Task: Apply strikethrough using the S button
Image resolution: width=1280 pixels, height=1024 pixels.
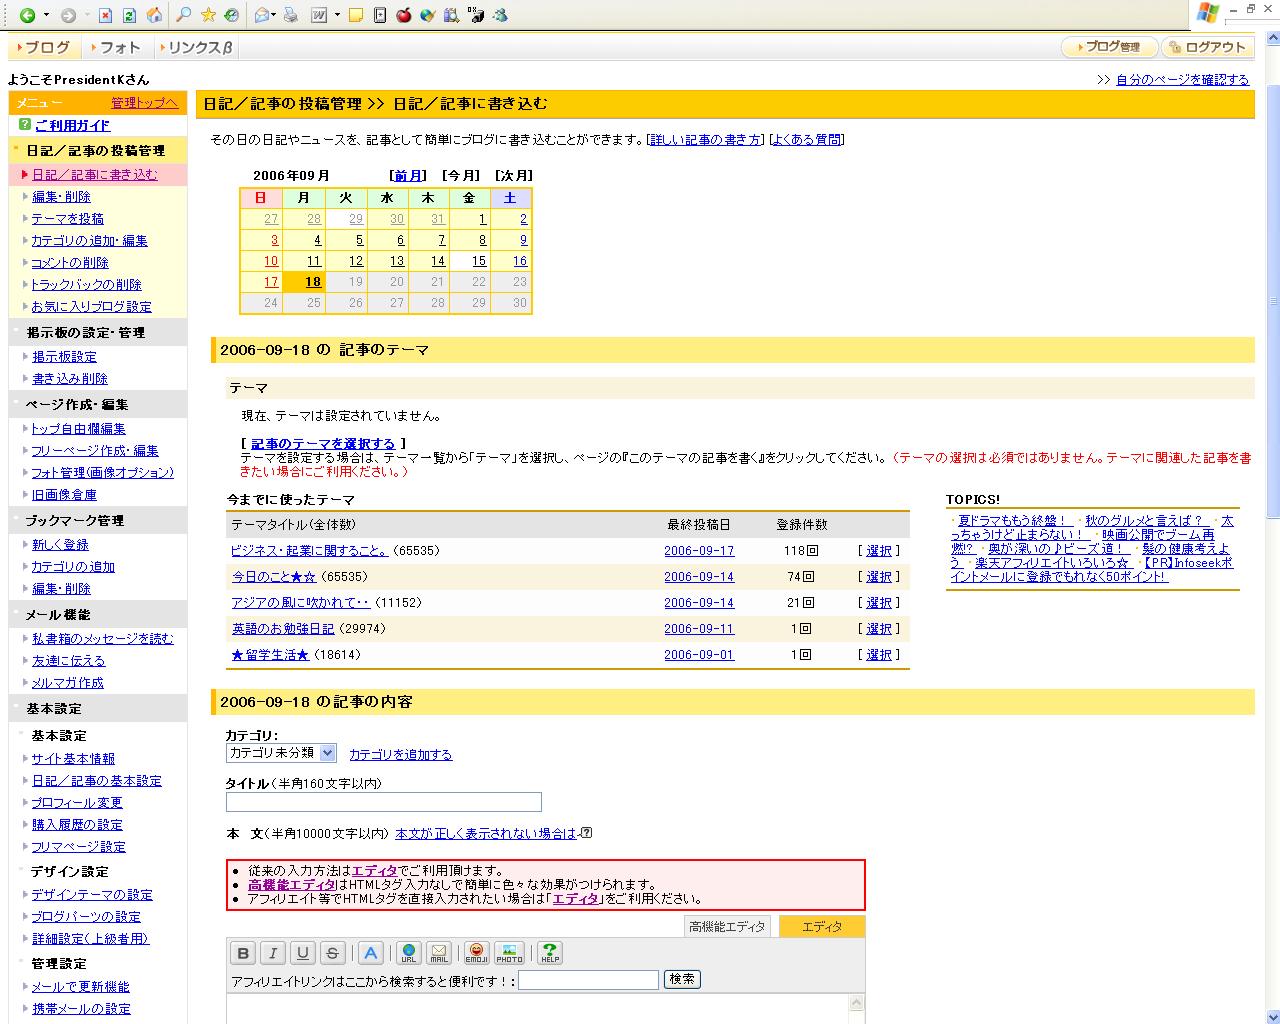Action: tap(333, 953)
